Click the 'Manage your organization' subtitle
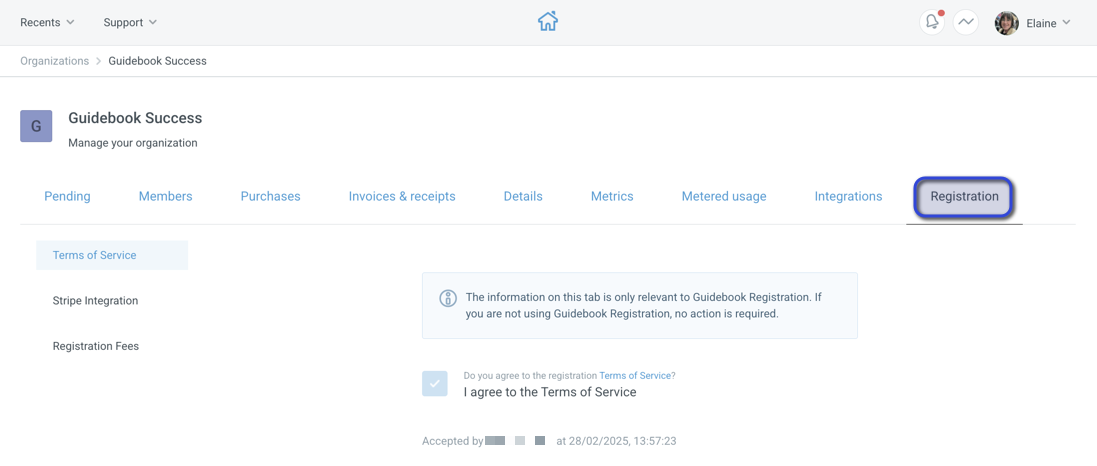Screen dimensions: 1097x466 click(133, 143)
